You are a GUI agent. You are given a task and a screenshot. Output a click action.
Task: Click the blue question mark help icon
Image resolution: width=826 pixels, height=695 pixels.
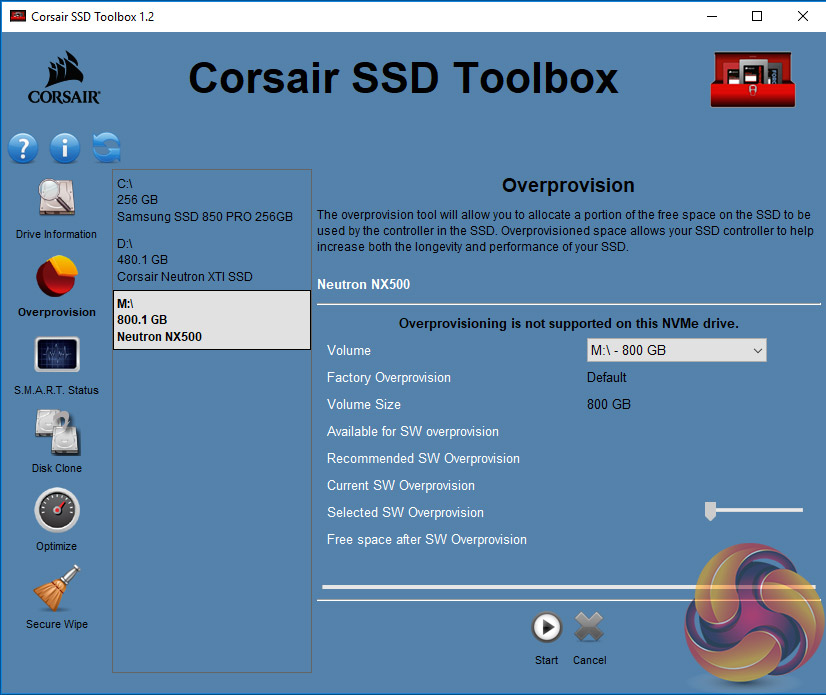23,149
